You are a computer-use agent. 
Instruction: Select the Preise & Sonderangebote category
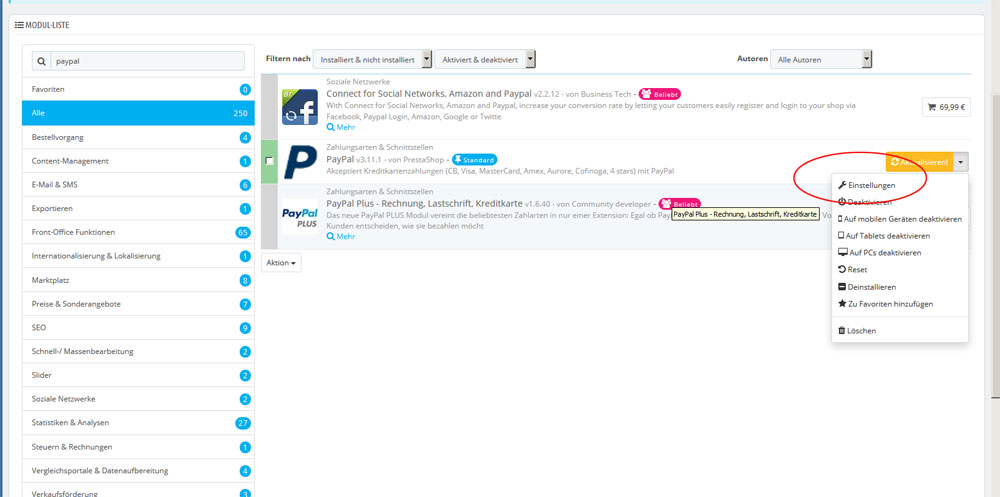pyautogui.click(x=138, y=304)
